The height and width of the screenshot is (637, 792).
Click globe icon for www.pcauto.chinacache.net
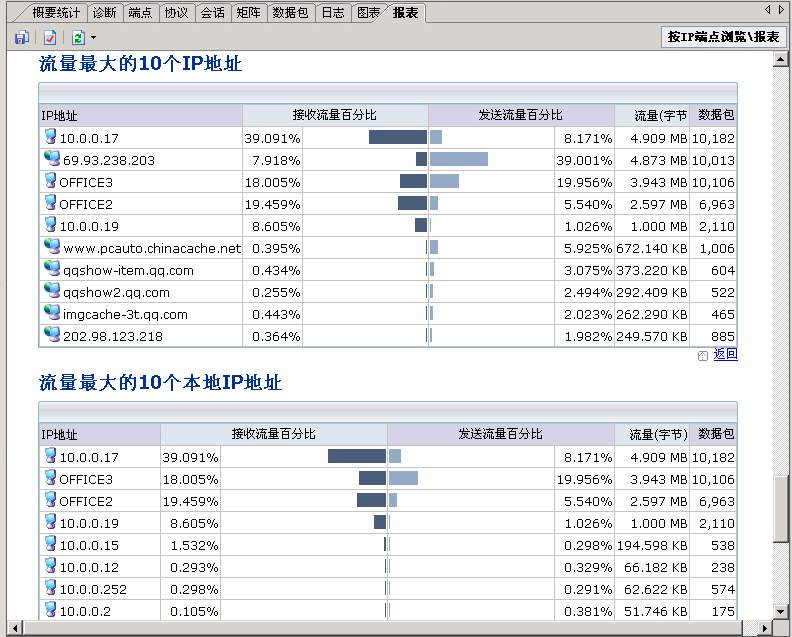coord(52,246)
